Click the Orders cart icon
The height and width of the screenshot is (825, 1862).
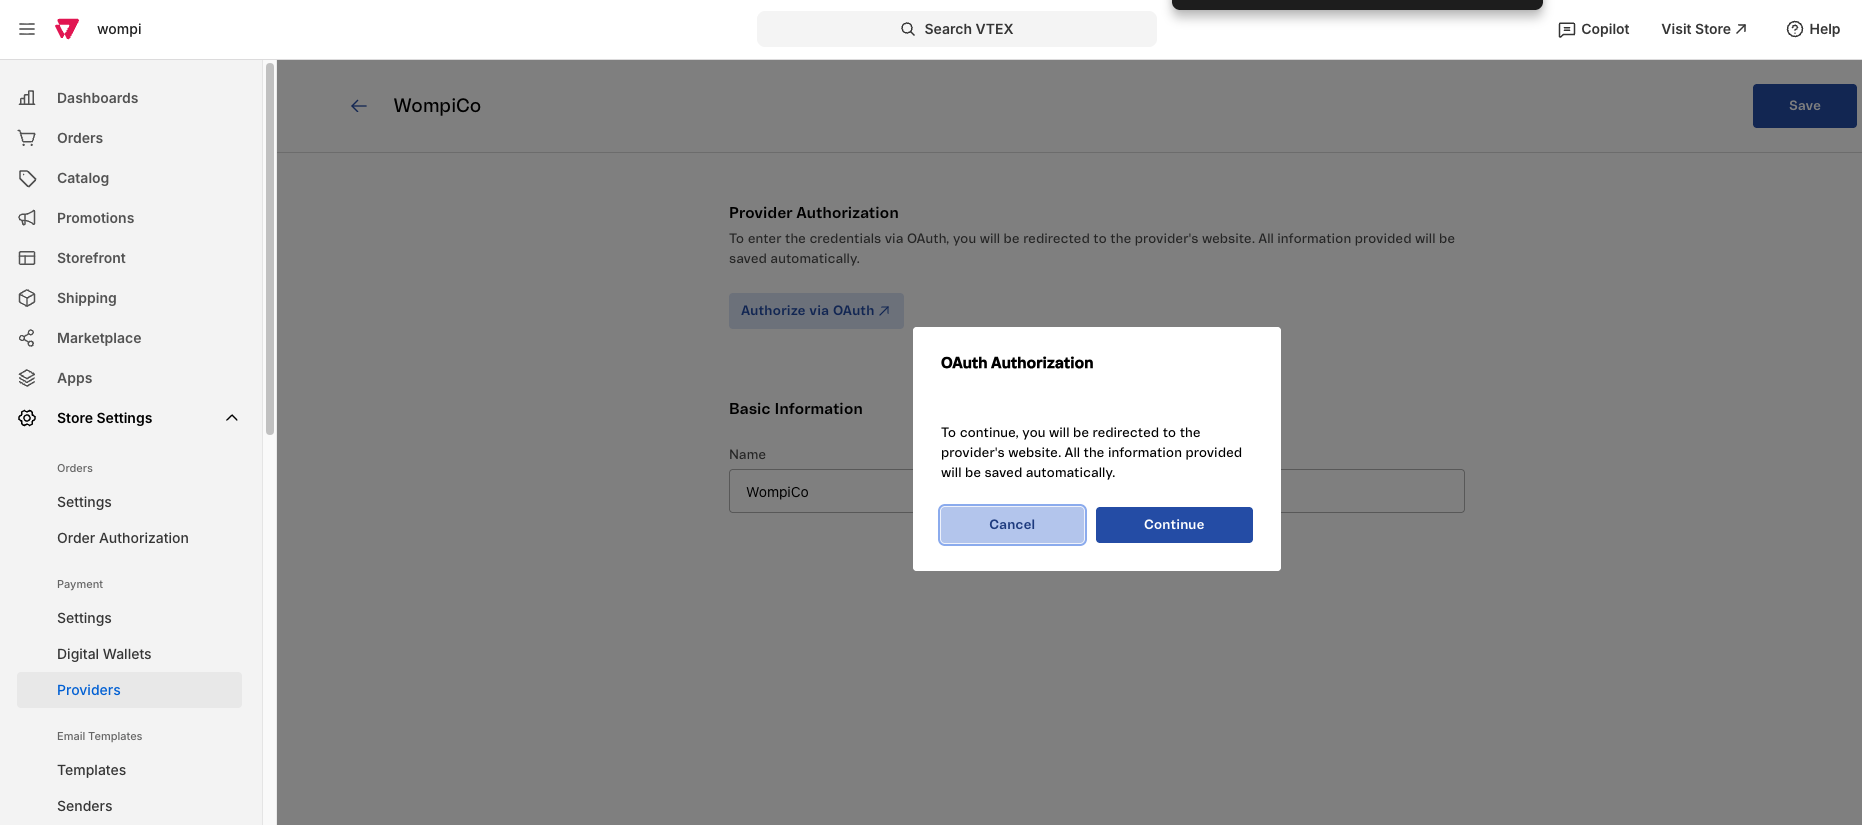coord(27,138)
